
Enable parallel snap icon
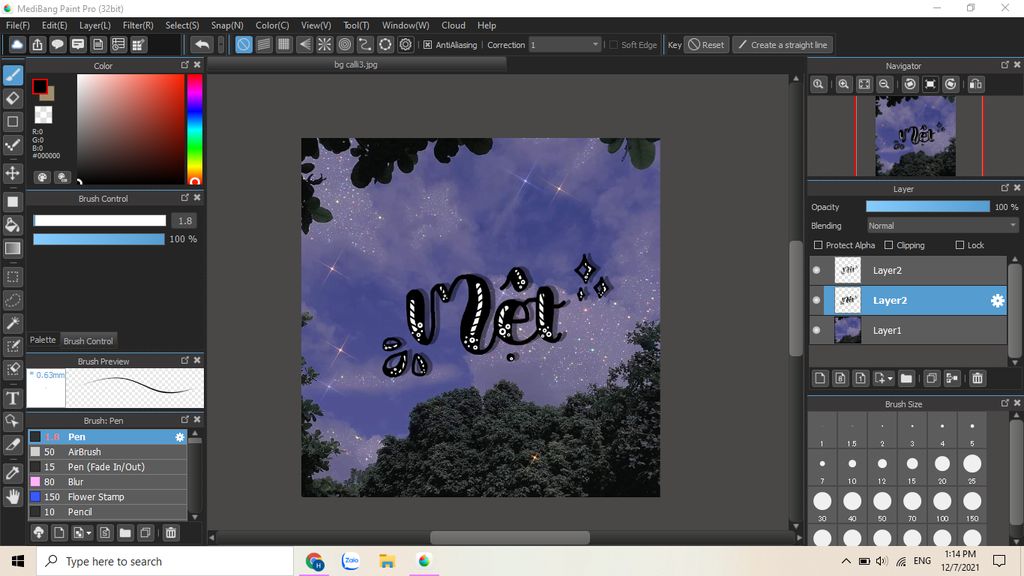click(x=264, y=44)
